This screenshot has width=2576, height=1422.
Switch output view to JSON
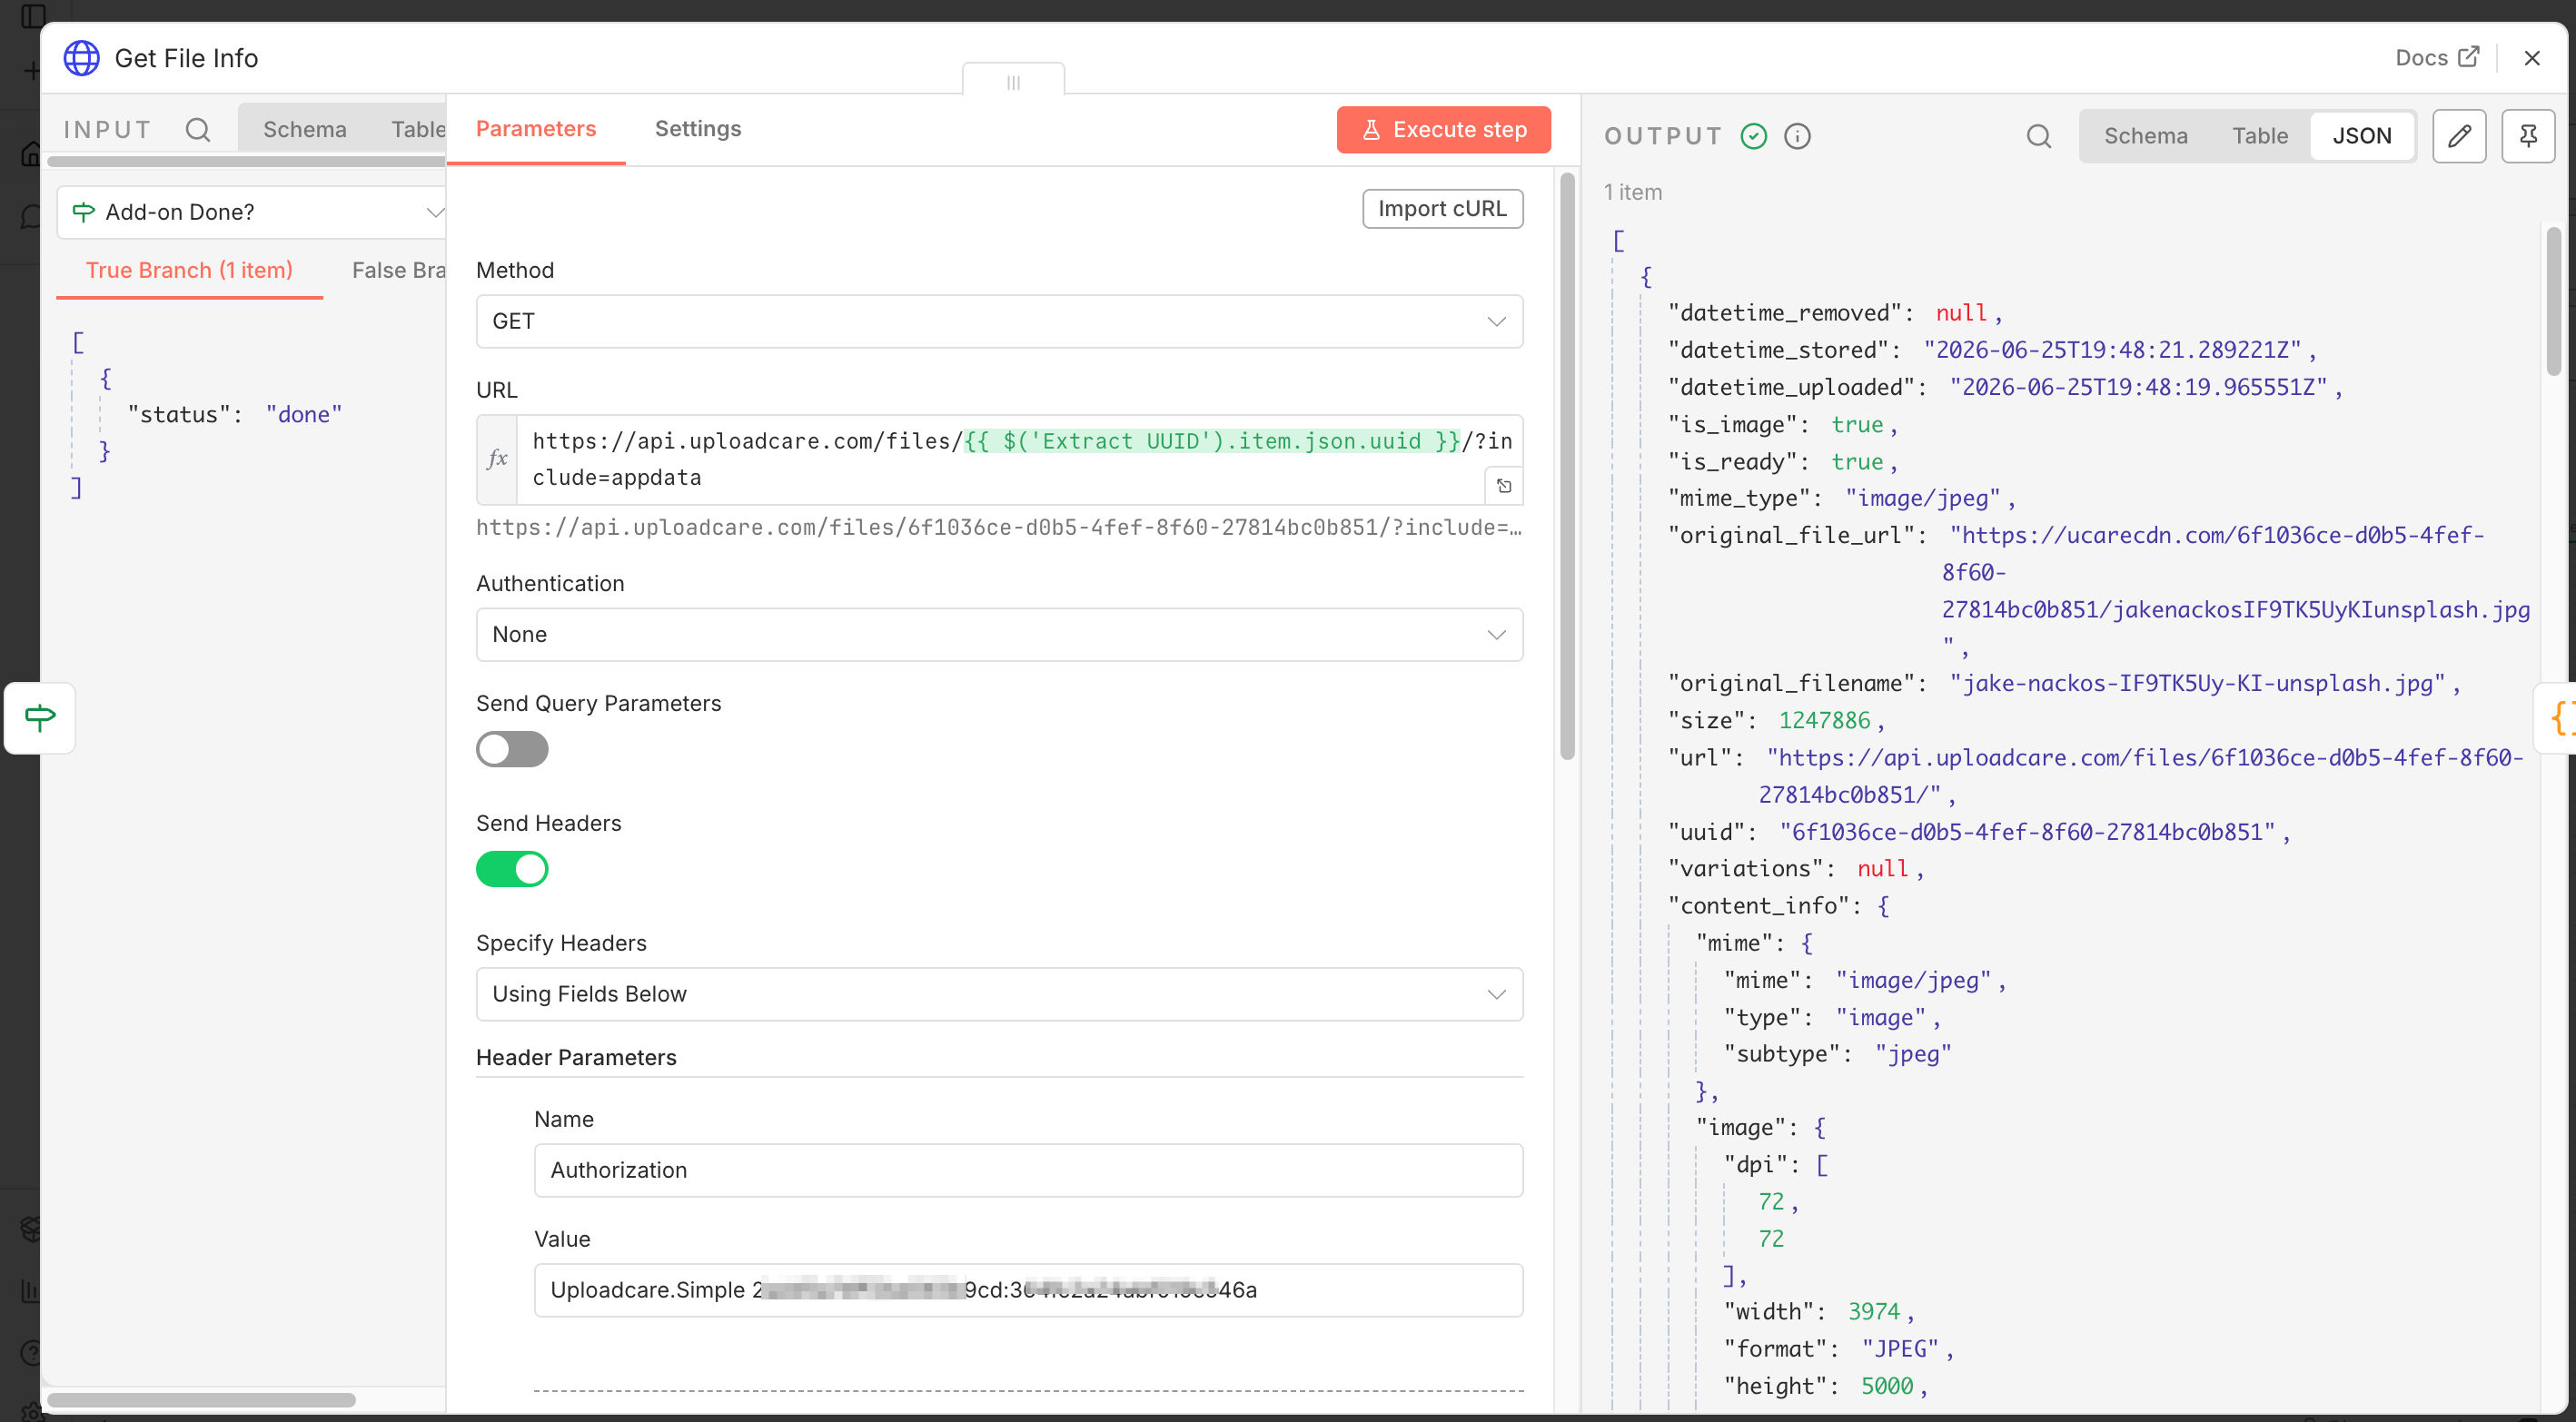[2361, 136]
